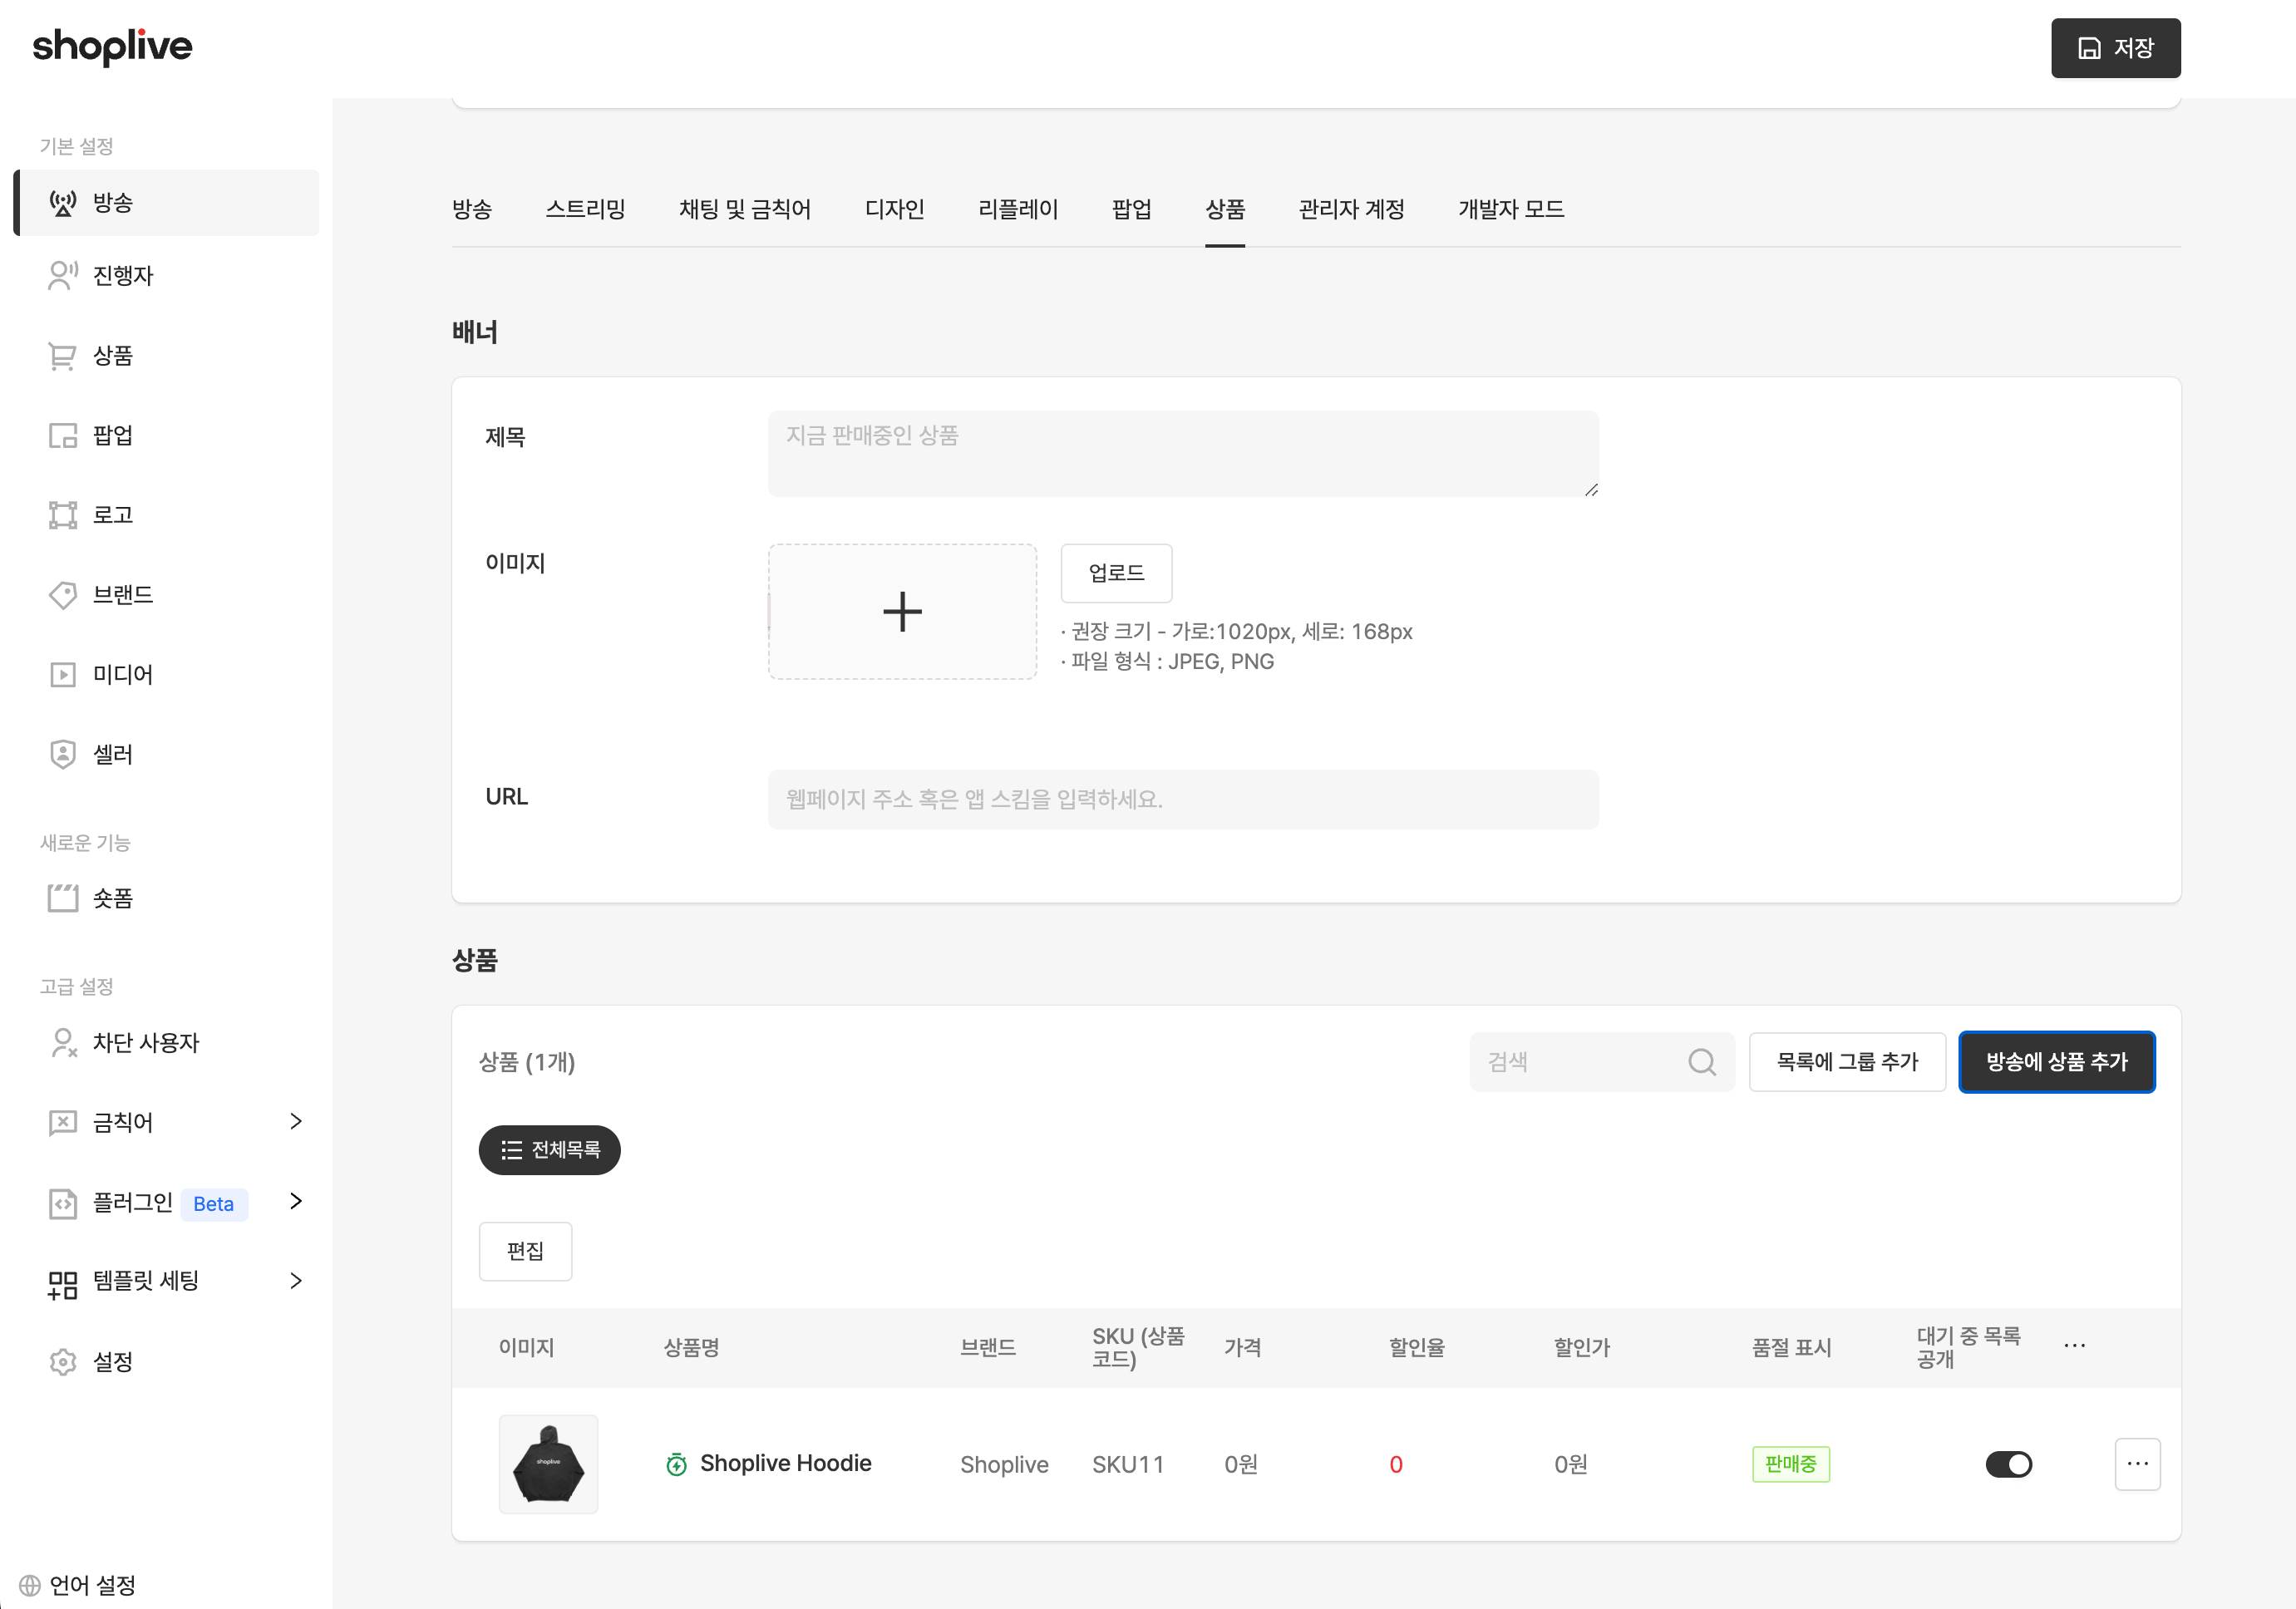Screen dimensions: 2296x1609
Task: Click the 판매중 status badge
Action: point(1790,1464)
